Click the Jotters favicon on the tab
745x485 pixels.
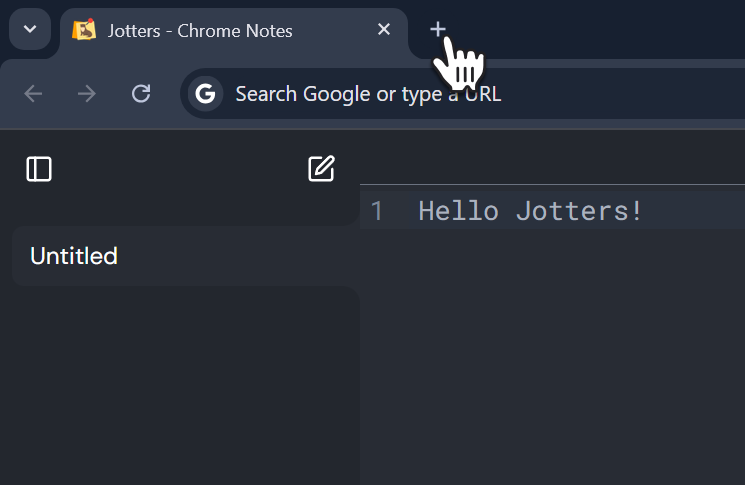(85, 30)
